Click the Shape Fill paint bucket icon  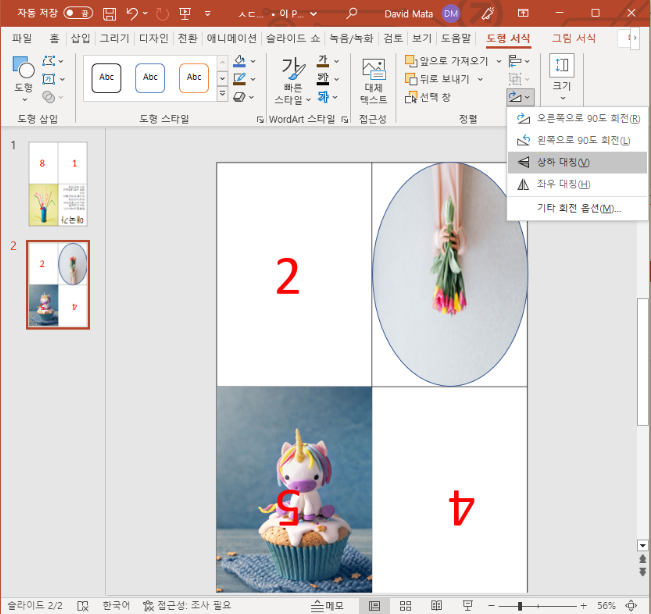(x=239, y=61)
